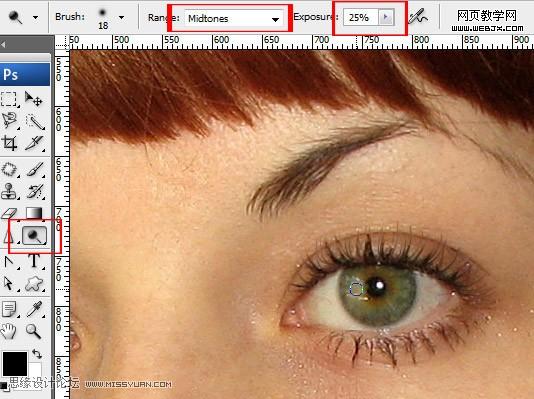Click the Ps logo header

pyautogui.click(x=25, y=75)
